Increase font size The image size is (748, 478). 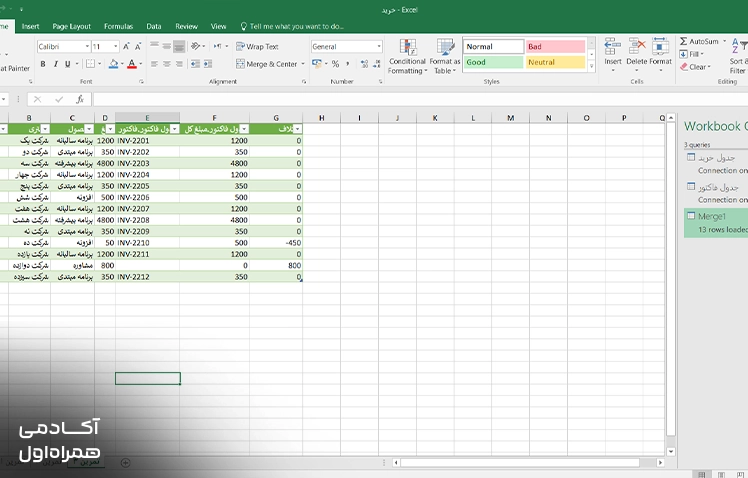tap(126, 46)
